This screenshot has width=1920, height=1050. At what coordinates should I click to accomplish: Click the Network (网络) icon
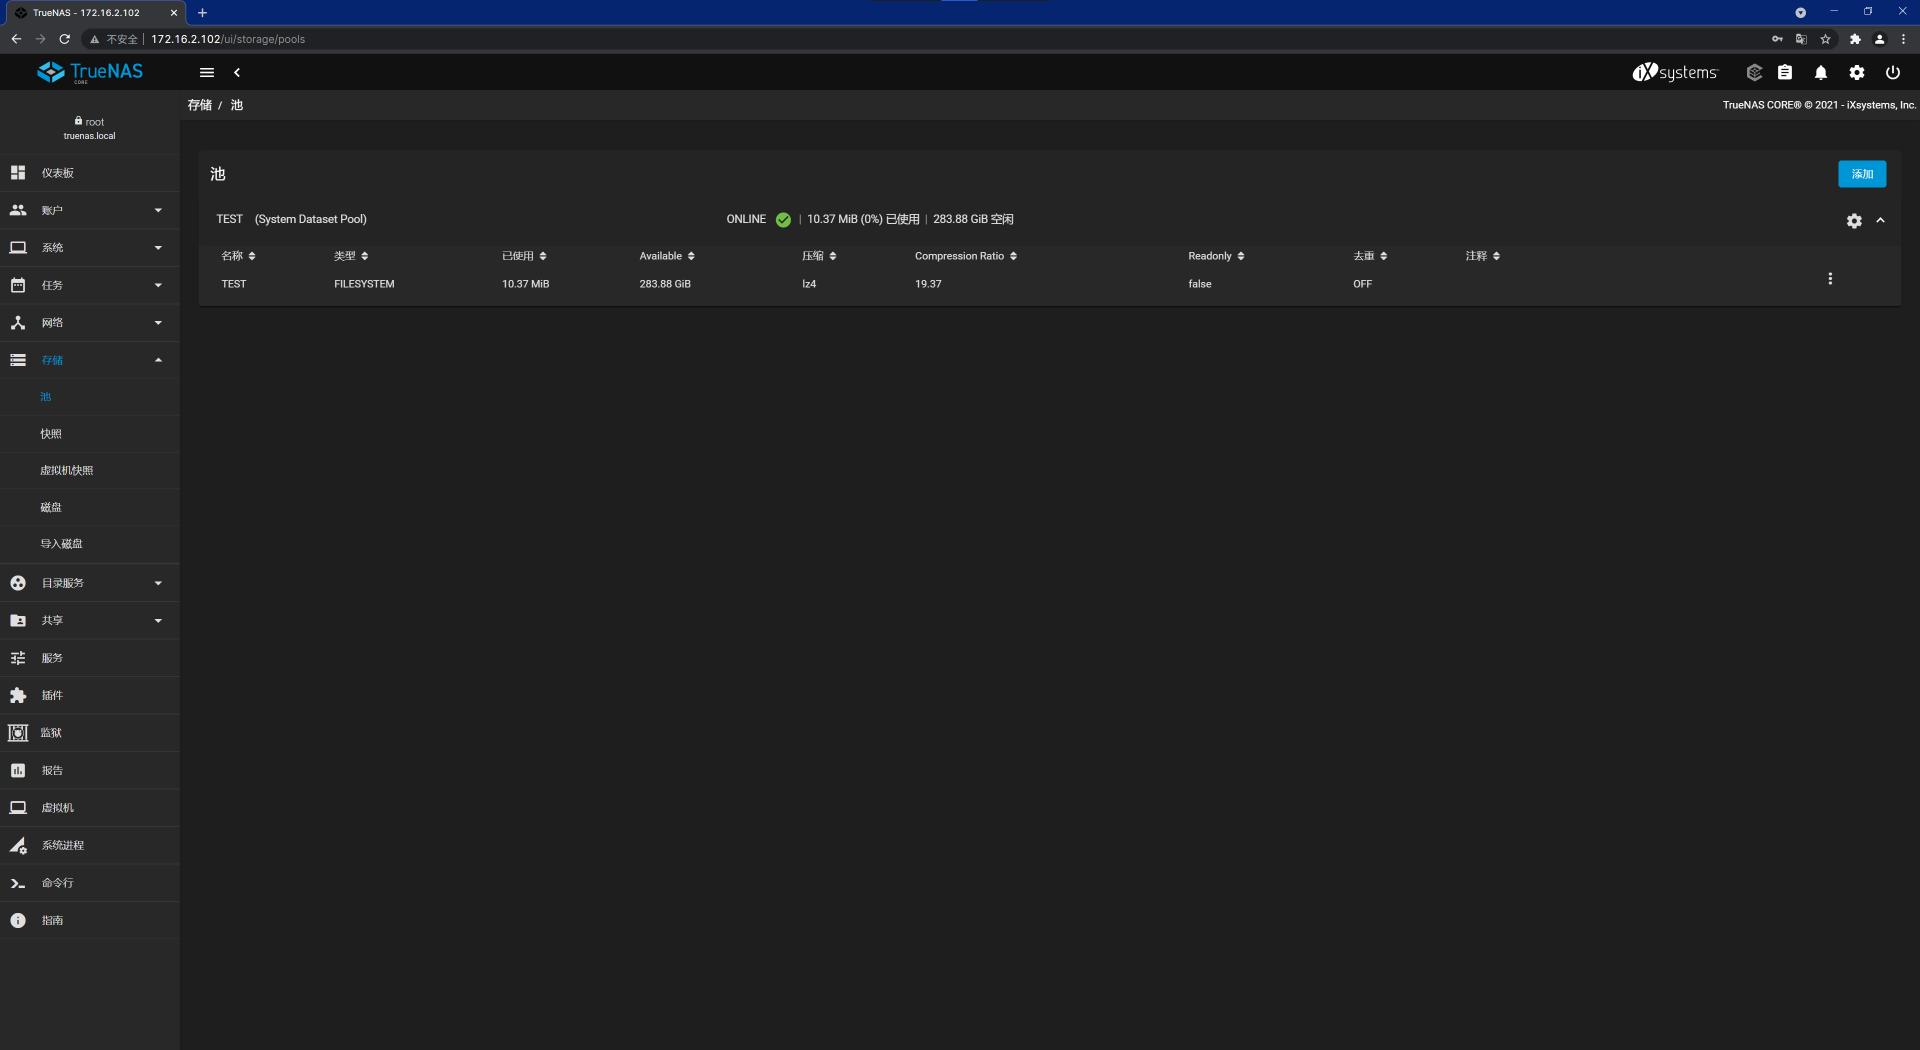click(18, 323)
